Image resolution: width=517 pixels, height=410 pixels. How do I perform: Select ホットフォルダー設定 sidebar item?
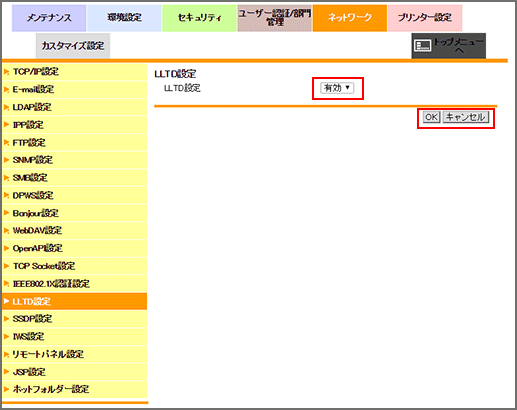75,389
